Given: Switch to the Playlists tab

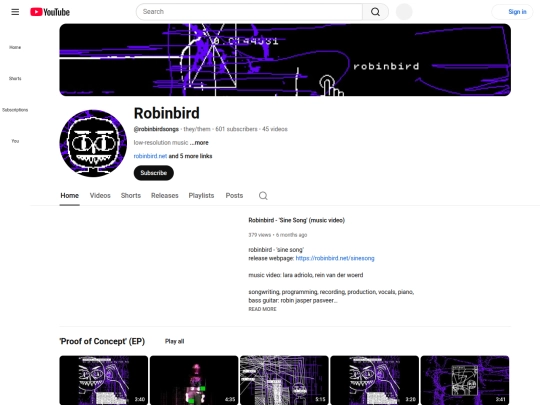Looking at the screenshot, I should [201, 196].
